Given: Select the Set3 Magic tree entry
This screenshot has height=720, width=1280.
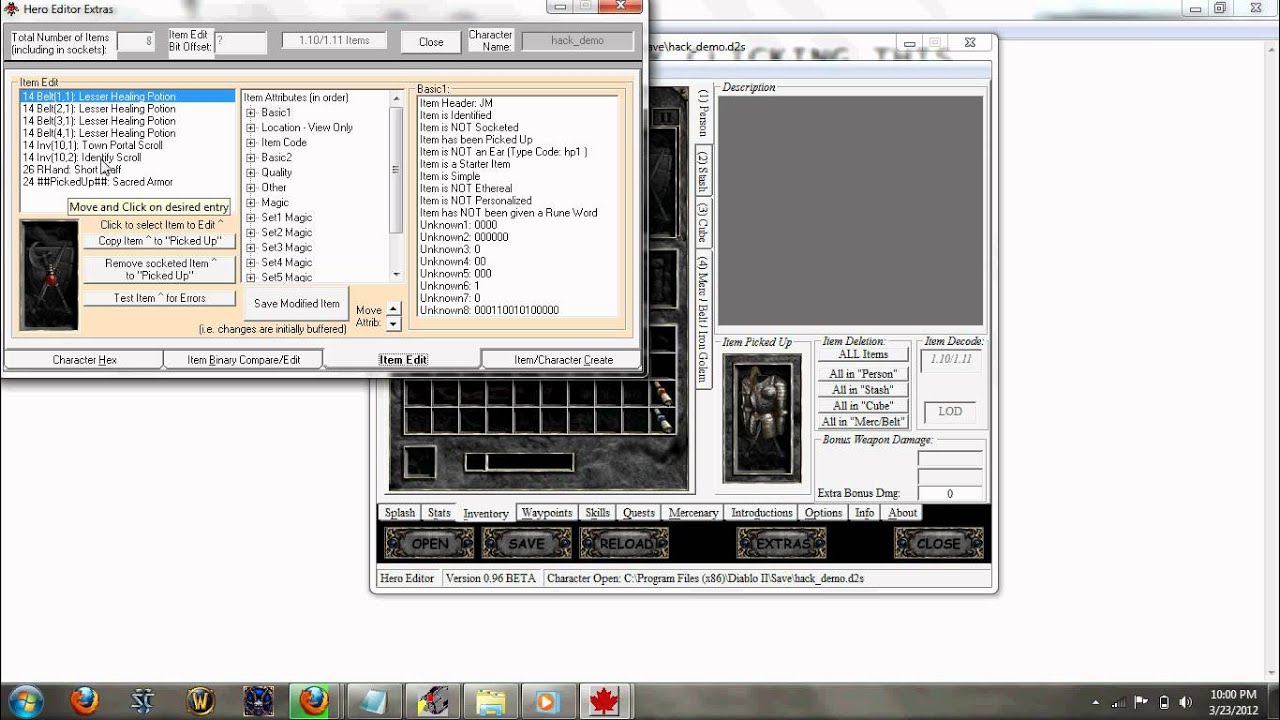Looking at the screenshot, I should coord(287,247).
